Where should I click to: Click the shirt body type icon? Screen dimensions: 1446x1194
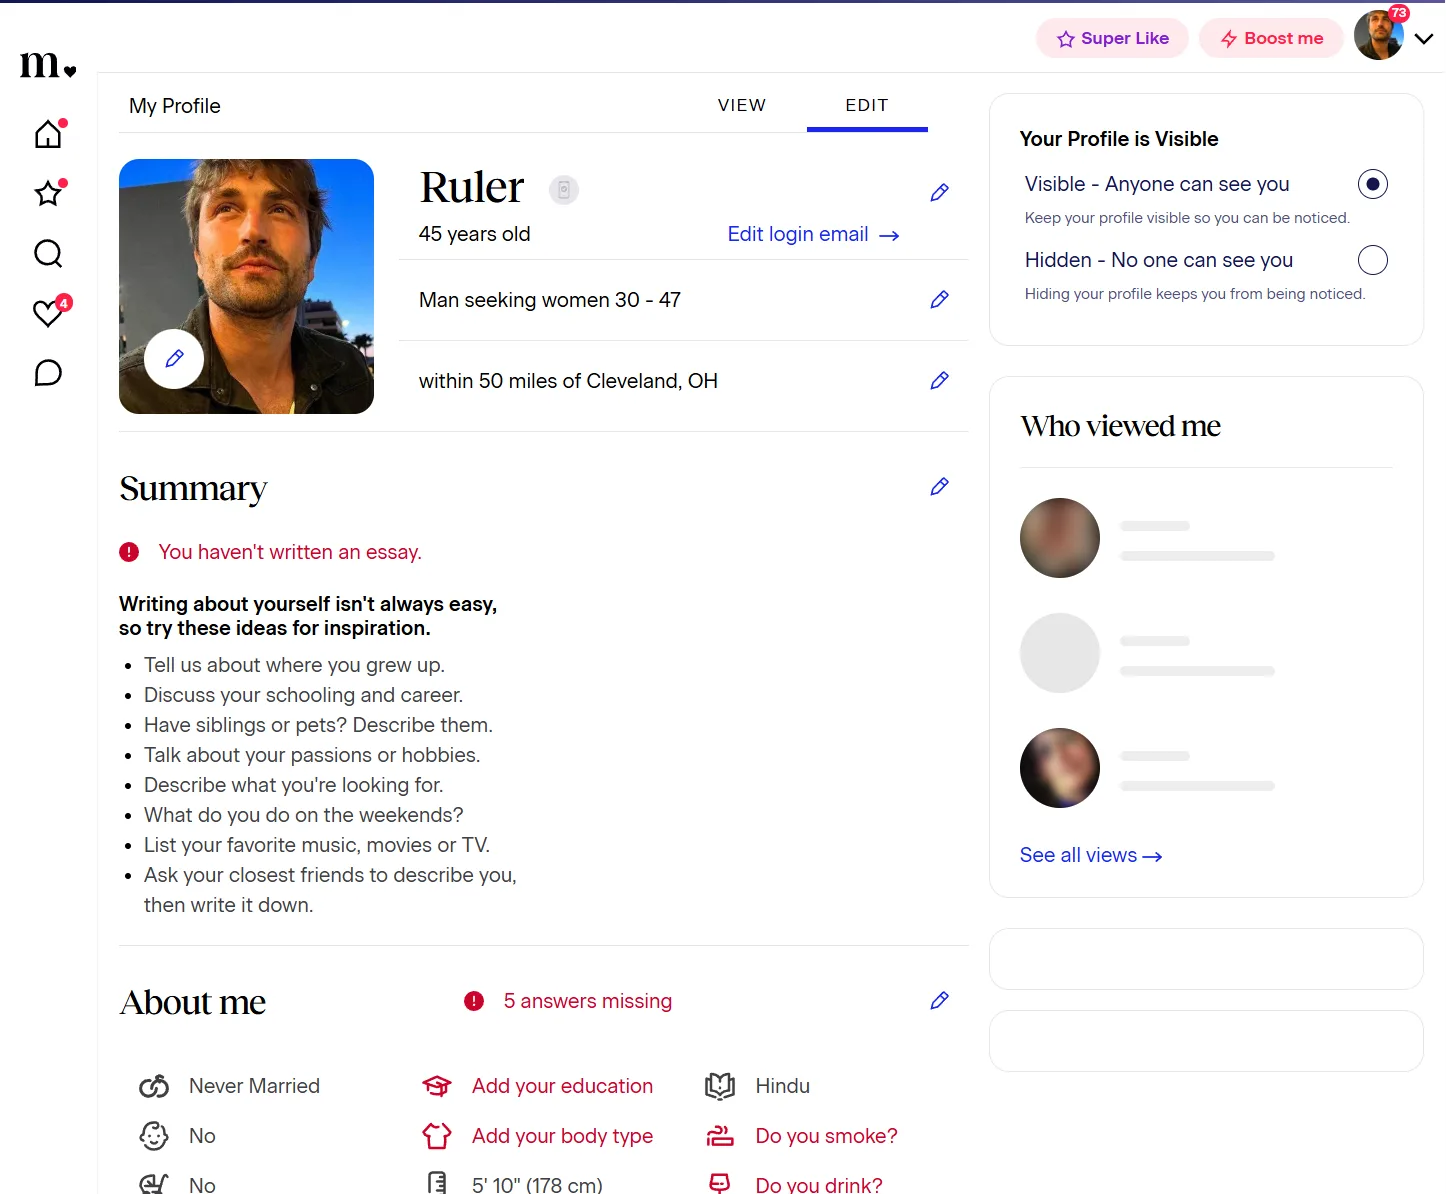click(x=437, y=1136)
